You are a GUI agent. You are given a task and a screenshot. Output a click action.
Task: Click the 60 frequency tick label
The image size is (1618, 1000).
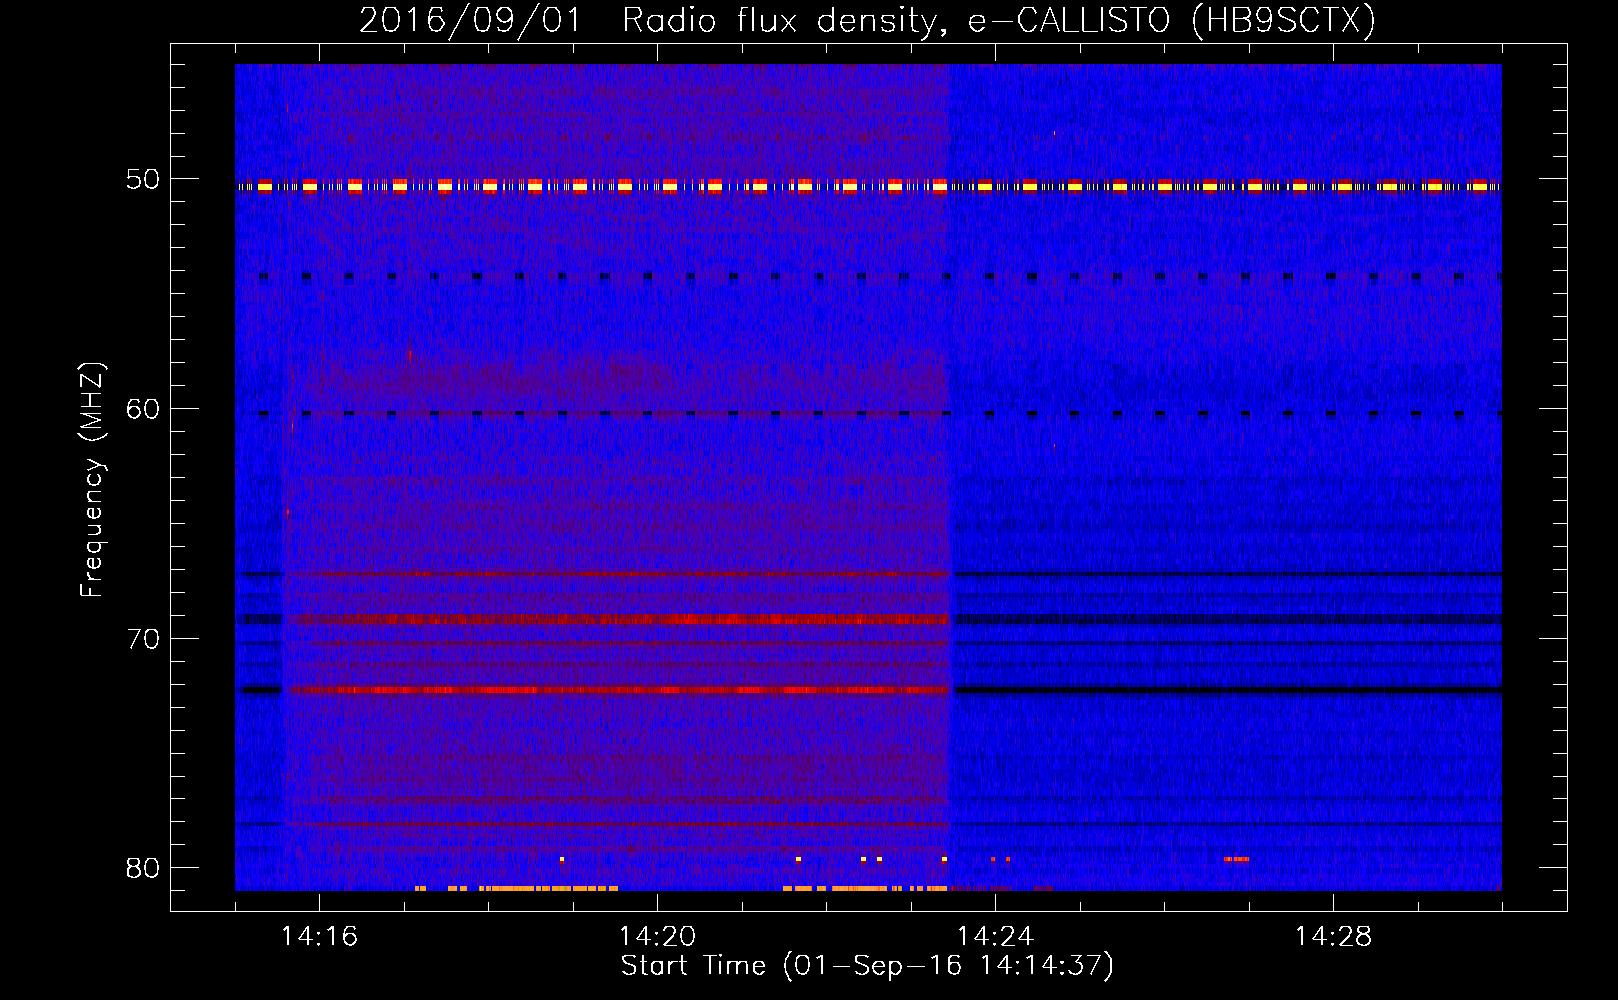[x=143, y=409]
